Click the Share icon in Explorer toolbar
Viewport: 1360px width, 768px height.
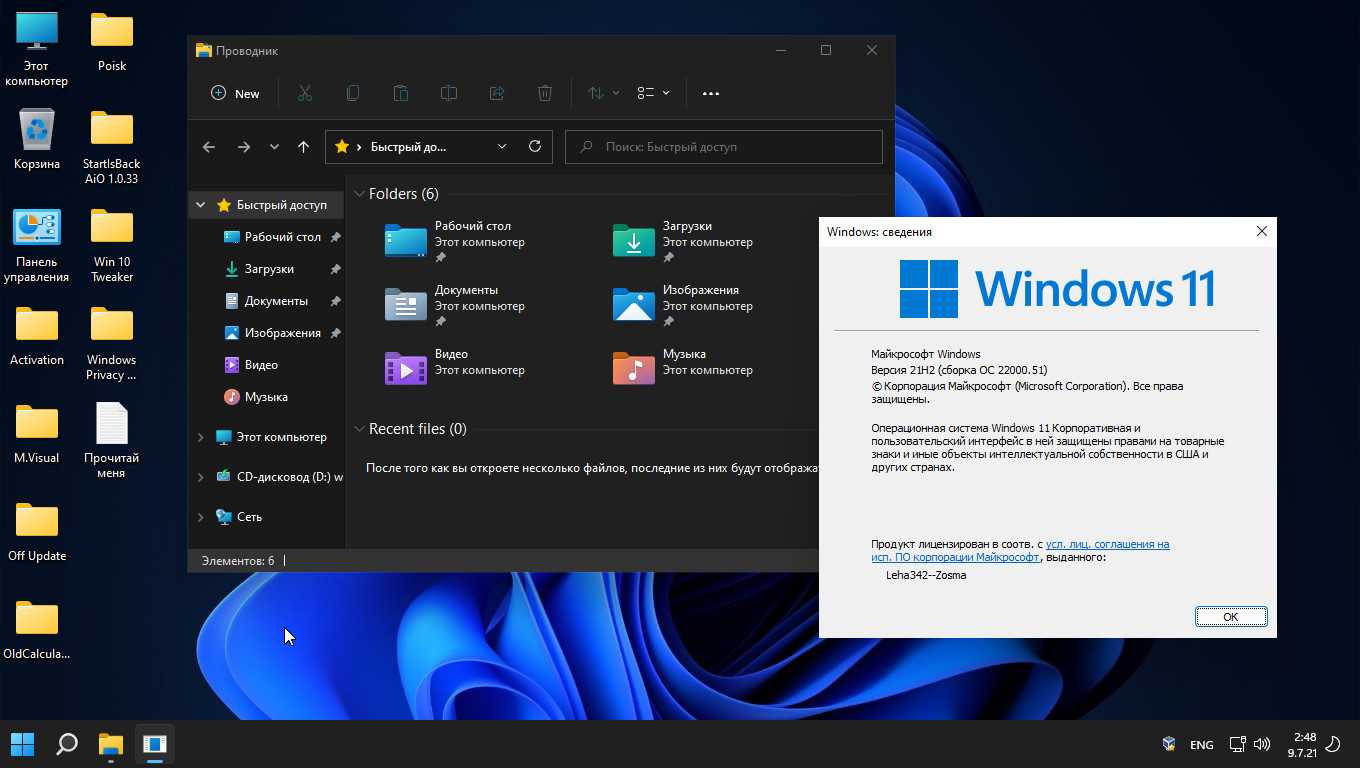[497, 93]
